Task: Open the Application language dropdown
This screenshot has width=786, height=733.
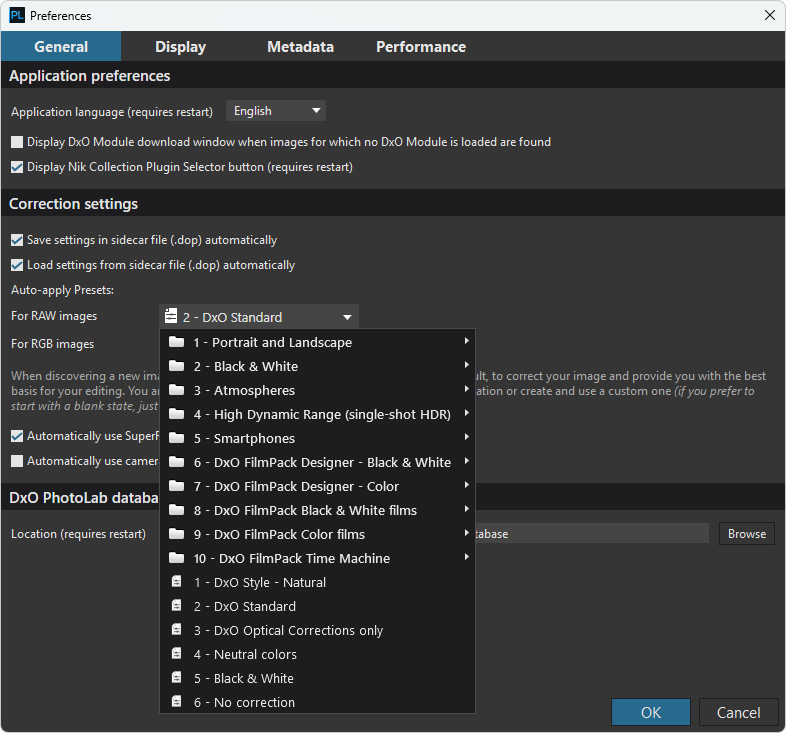Action: click(276, 111)
